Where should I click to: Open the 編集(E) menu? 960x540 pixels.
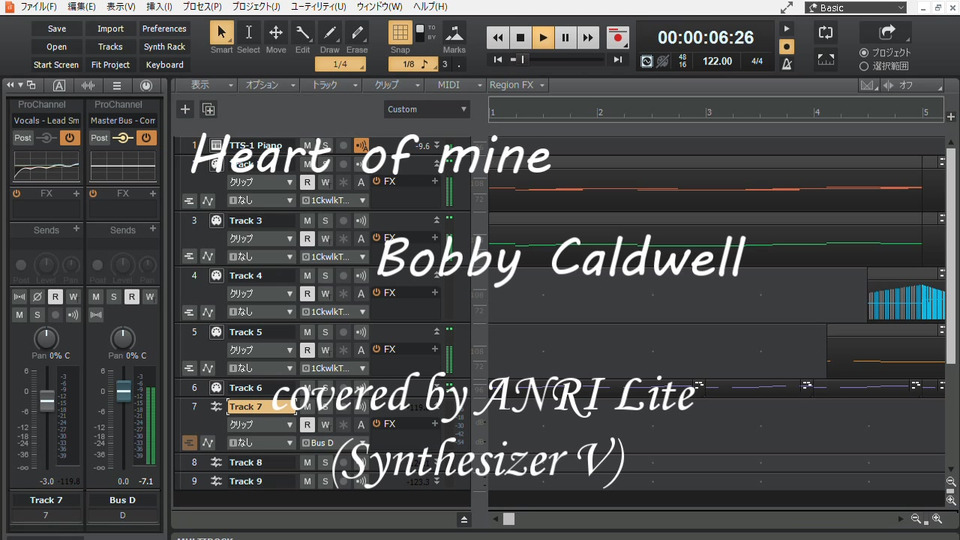click(81, 7)
